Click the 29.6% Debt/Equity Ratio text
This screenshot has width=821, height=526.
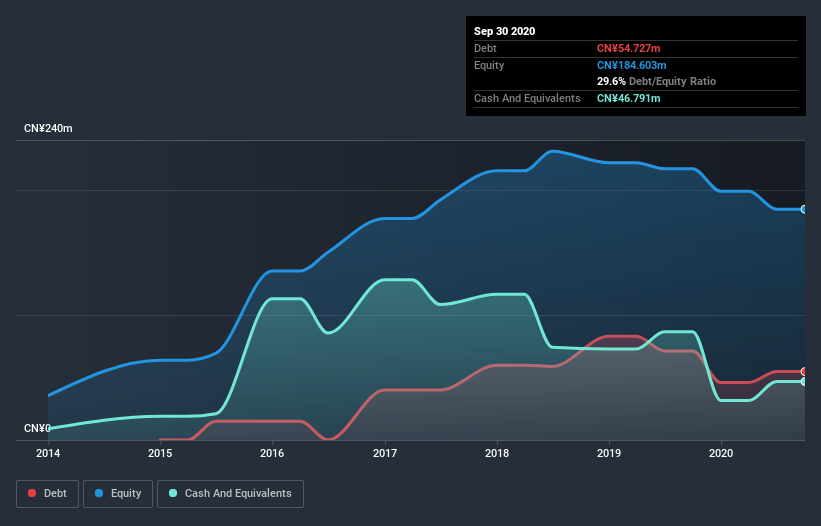[x=656, y=81]
